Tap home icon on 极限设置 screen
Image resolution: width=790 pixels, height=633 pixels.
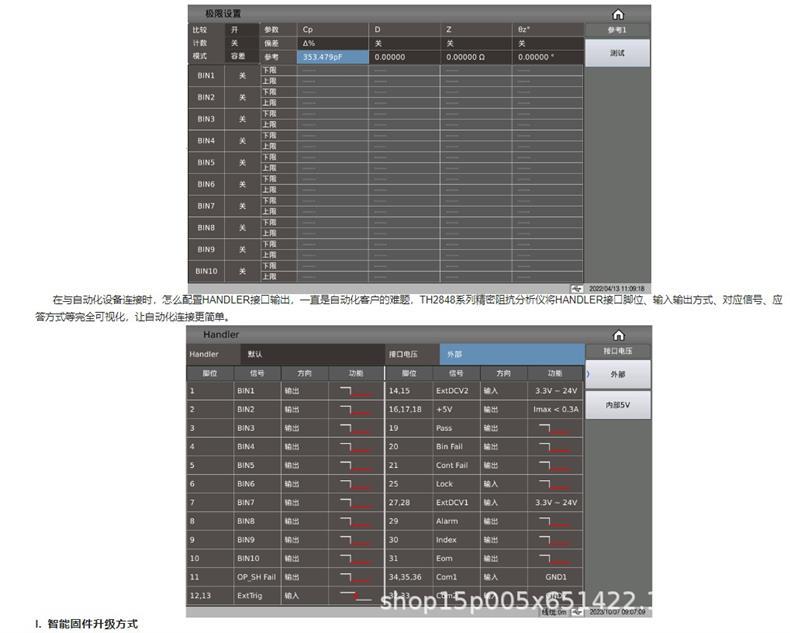click(x=618, y=14)
